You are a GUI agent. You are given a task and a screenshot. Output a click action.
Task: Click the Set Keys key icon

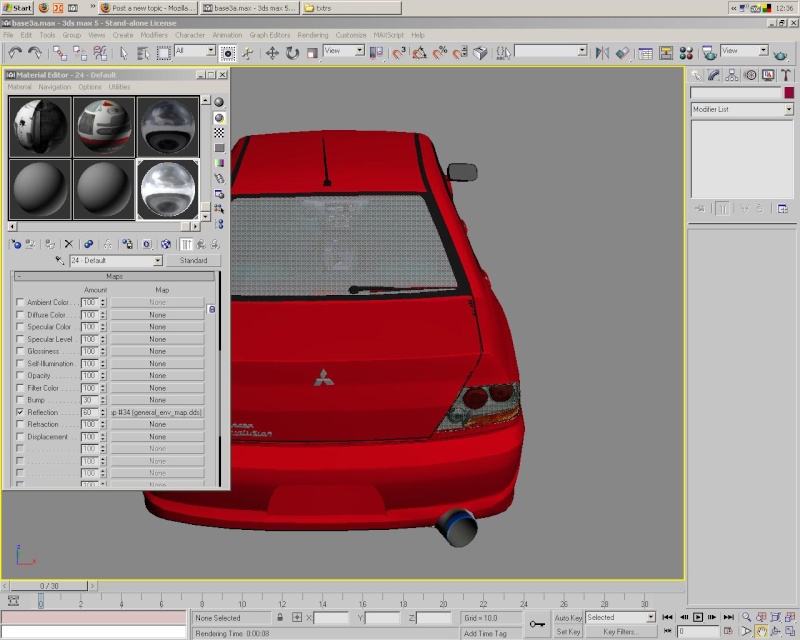(537, 624)
